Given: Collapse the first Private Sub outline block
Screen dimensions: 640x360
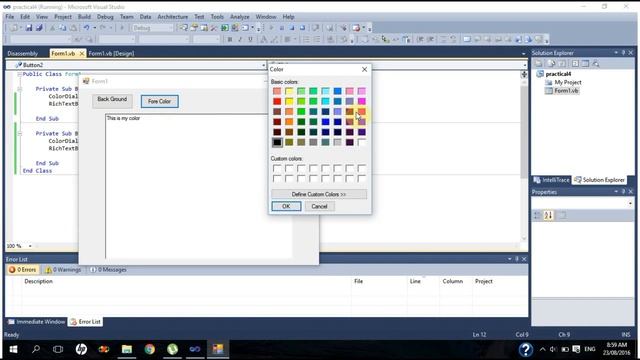Looking at the screenshot, I should 19,89.
